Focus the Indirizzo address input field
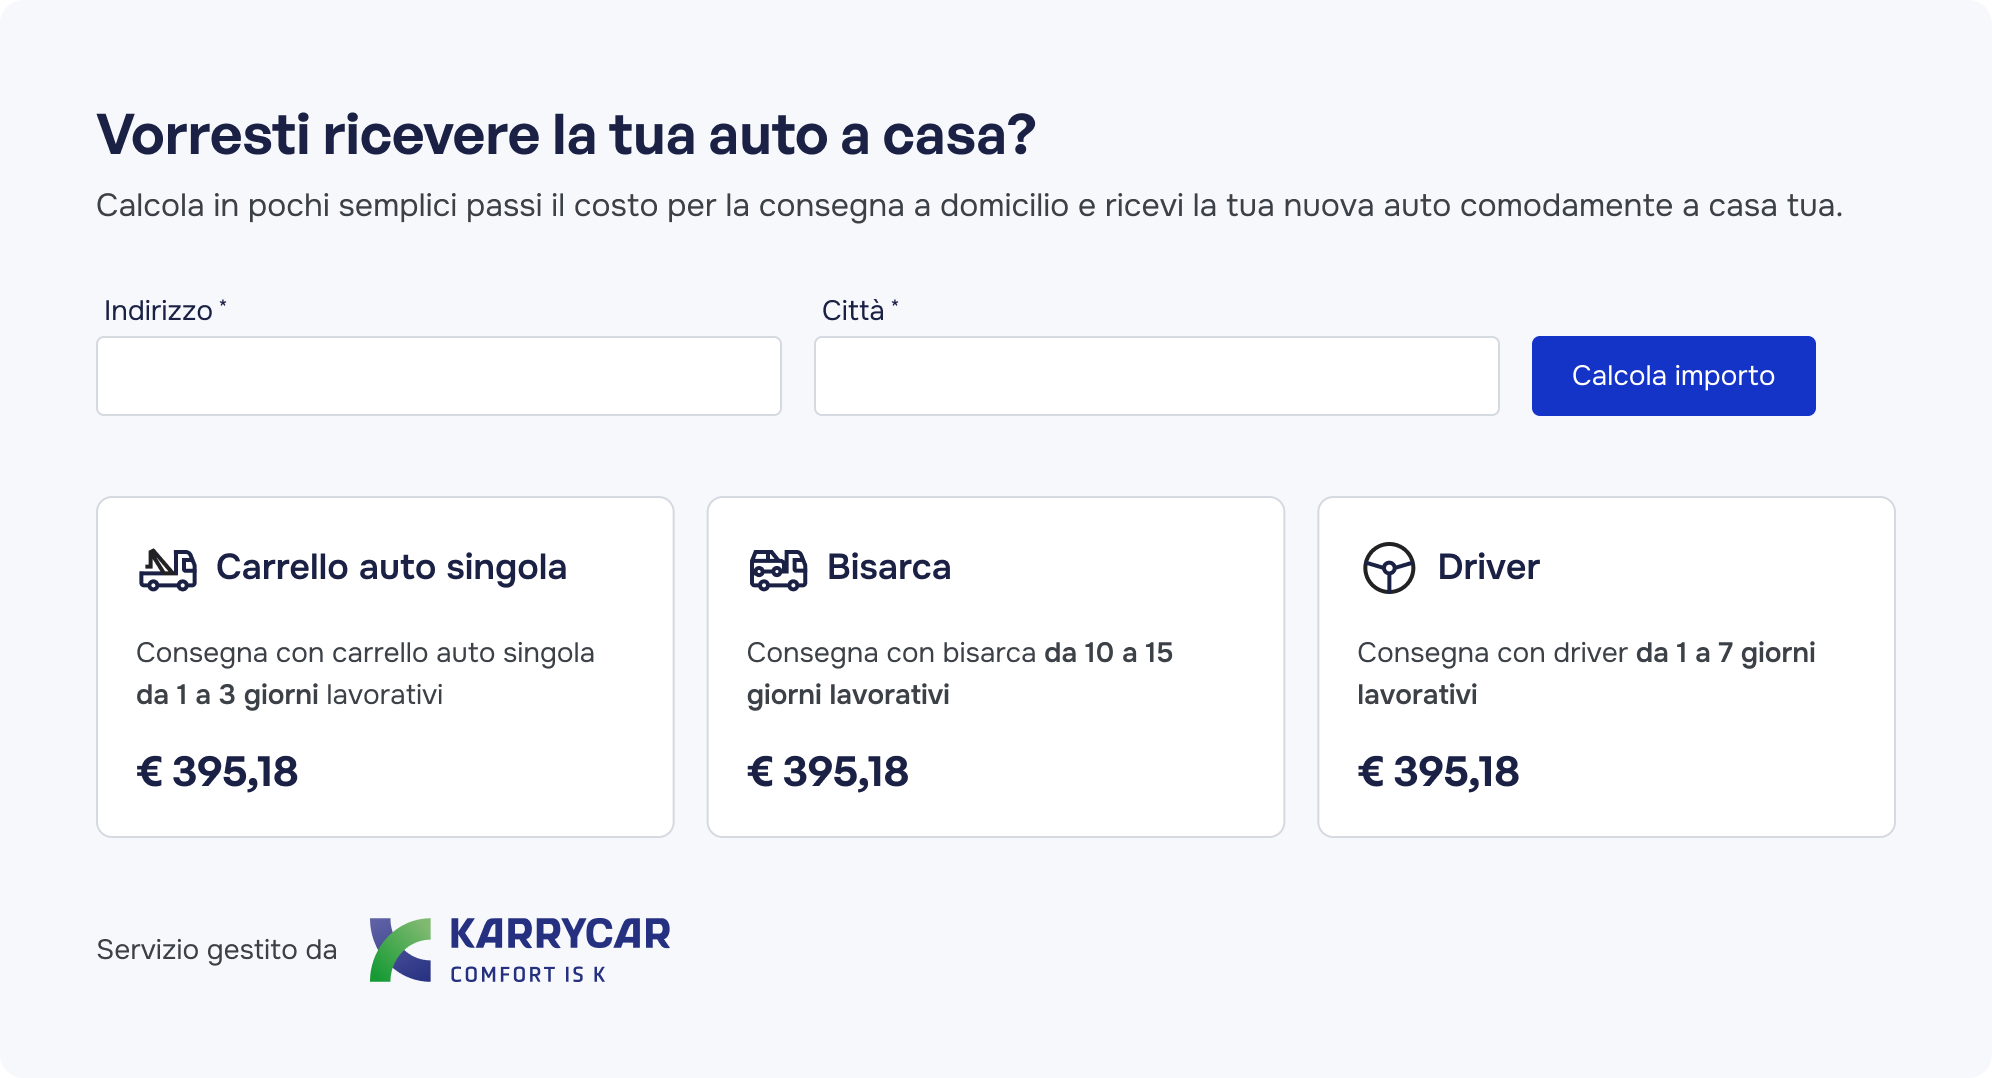The image size is (1992, 1078). [438, 376]
